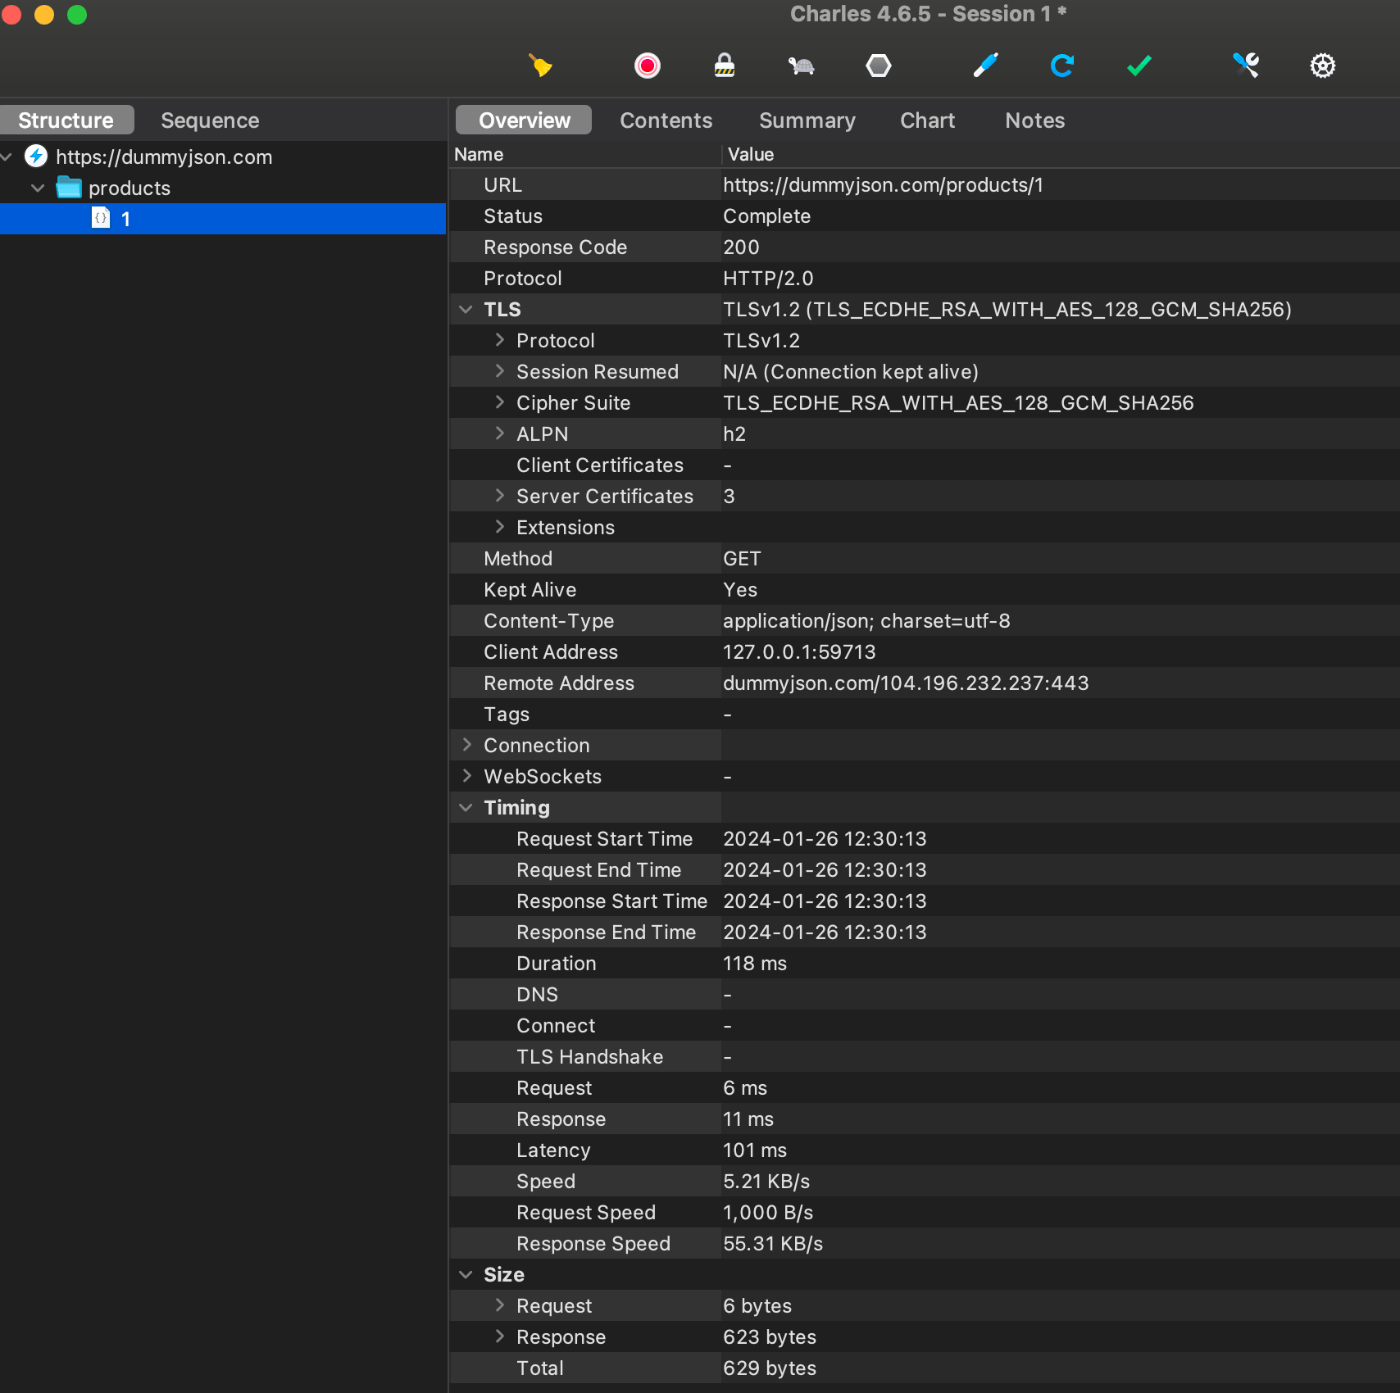The image size is (1400, 1393).
Task: Expand the ALPN row
Action: click(x=500, y=433)
